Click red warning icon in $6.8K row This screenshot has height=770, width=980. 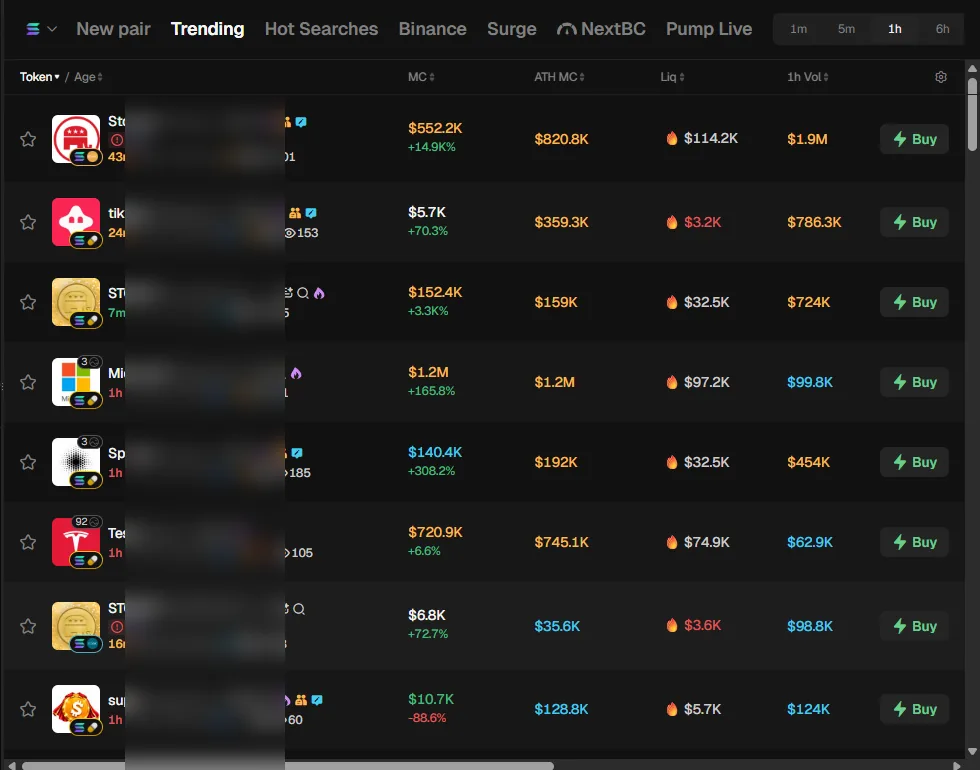click(x=117, y=626)
